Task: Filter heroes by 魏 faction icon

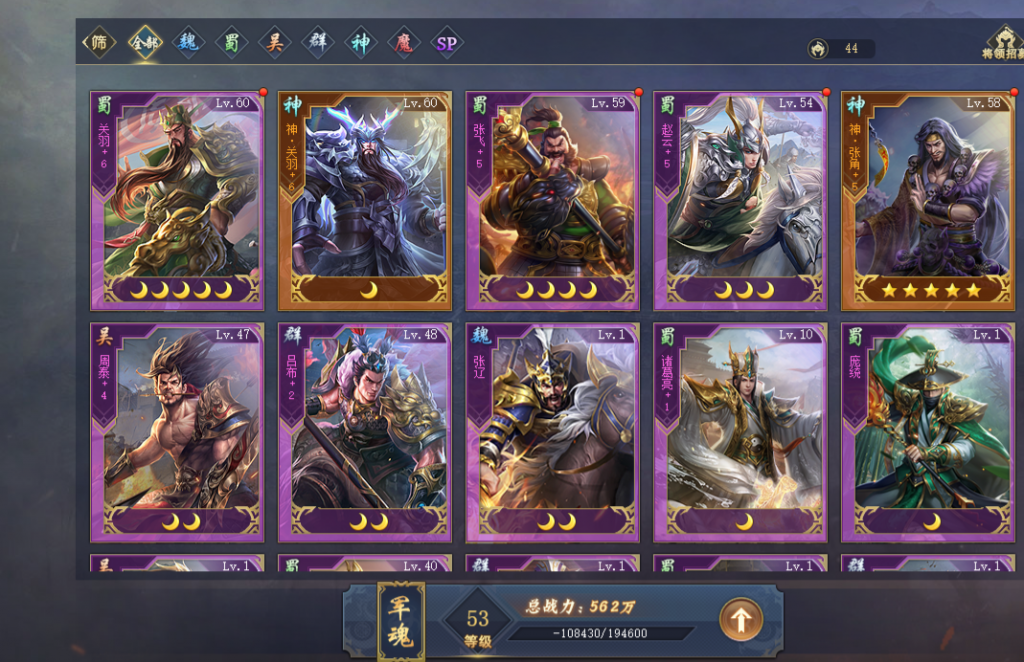Action: click(x=188, y=42)
